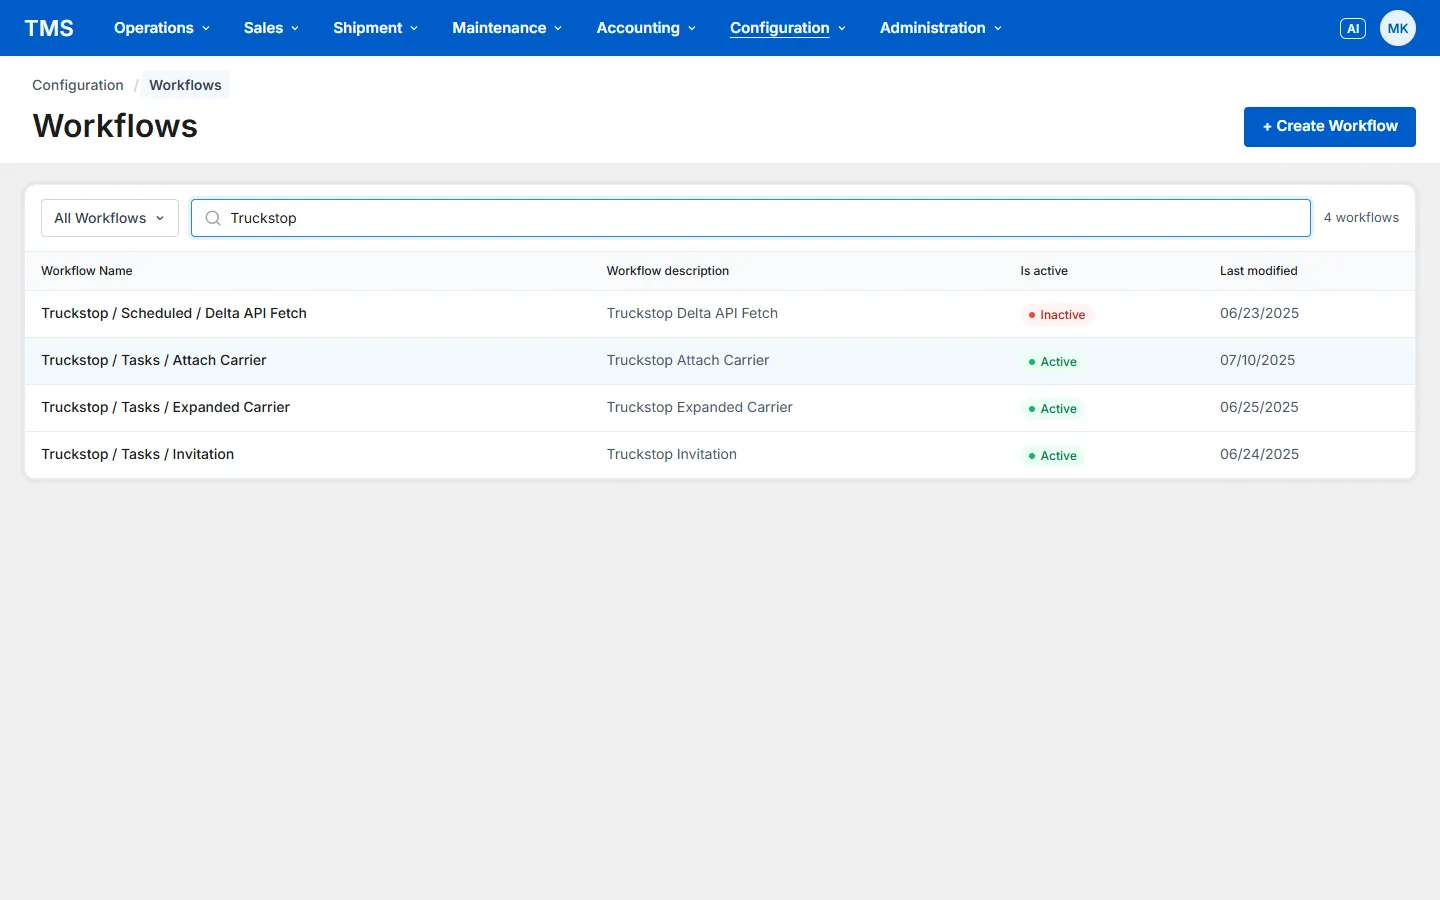Image resolution: width=1440 pixels, height=900 pixels.
Task: Click the TMS logo
Action: (x=49, y=28)
